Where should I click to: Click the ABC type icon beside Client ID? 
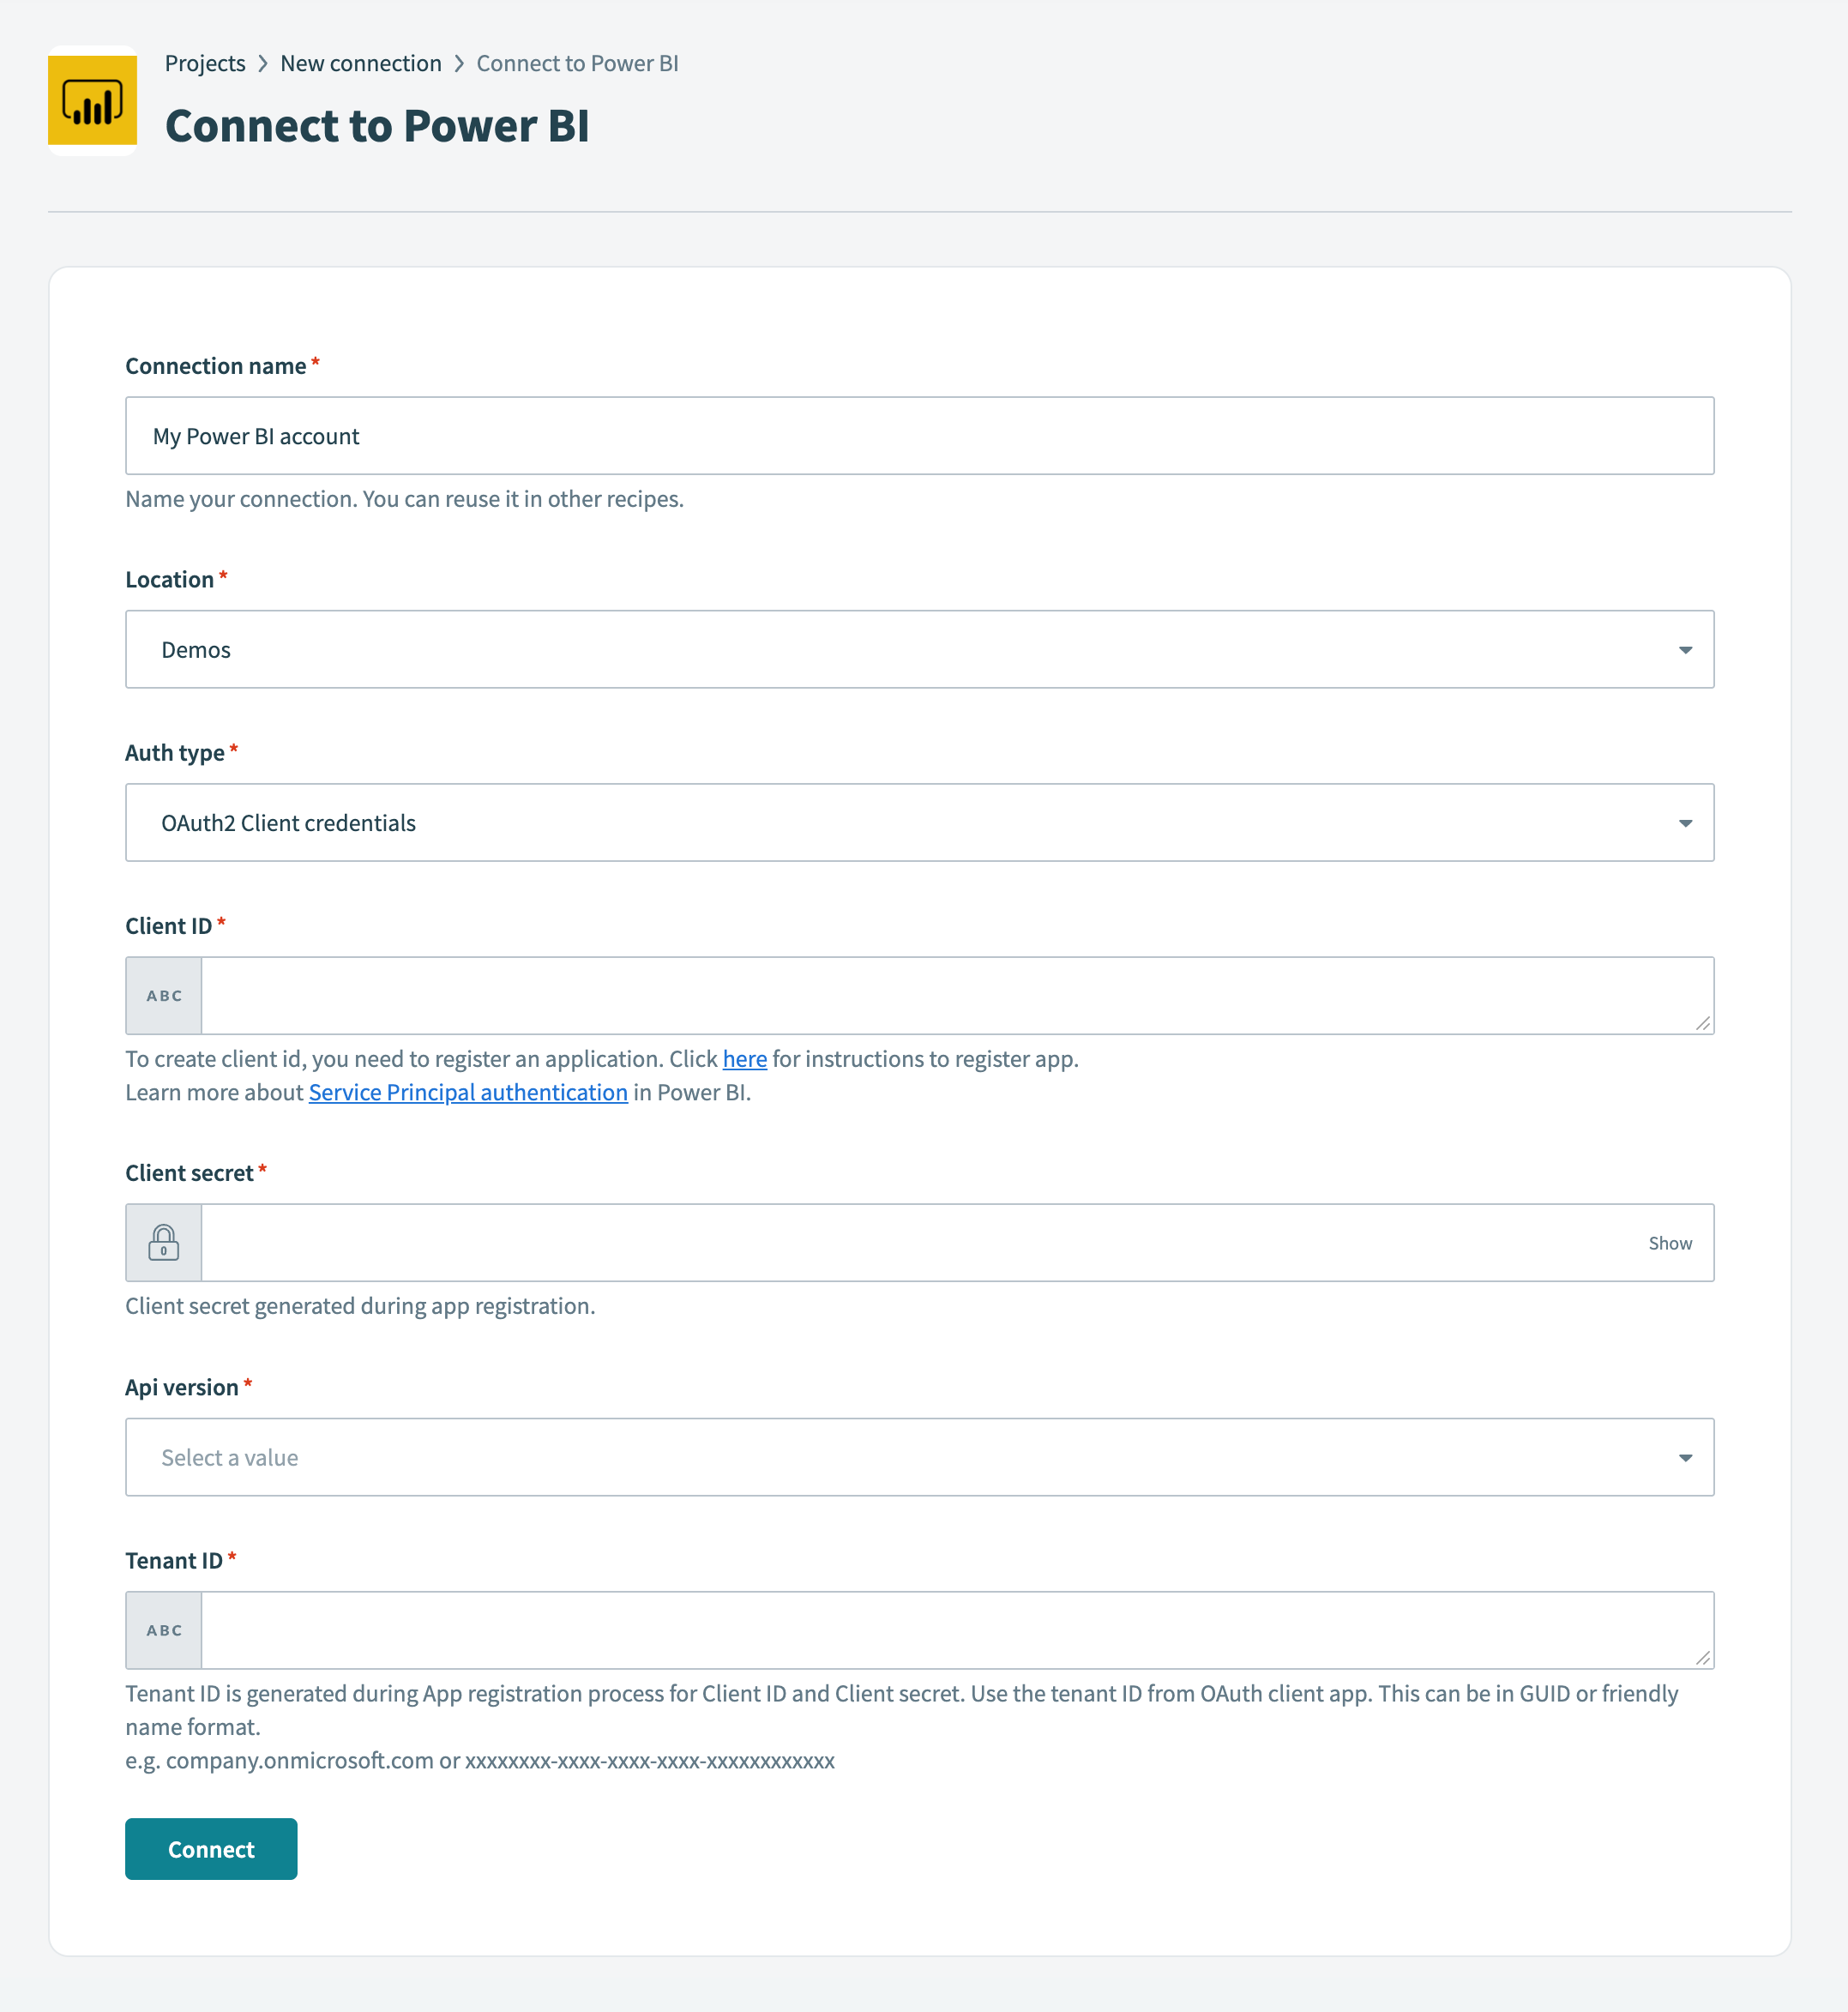[x=163, y=995]
